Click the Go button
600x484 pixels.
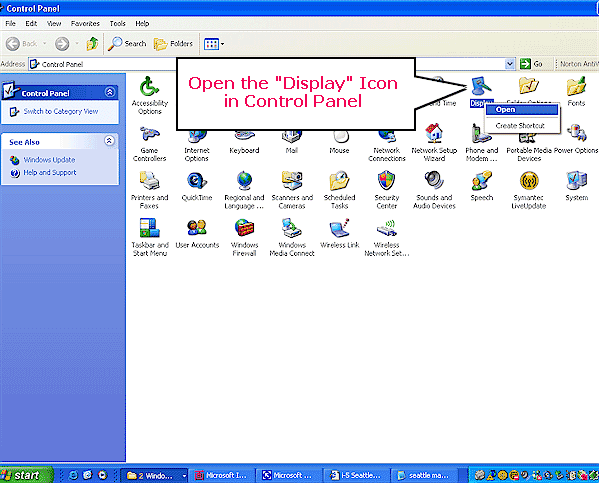click(532, 64)
